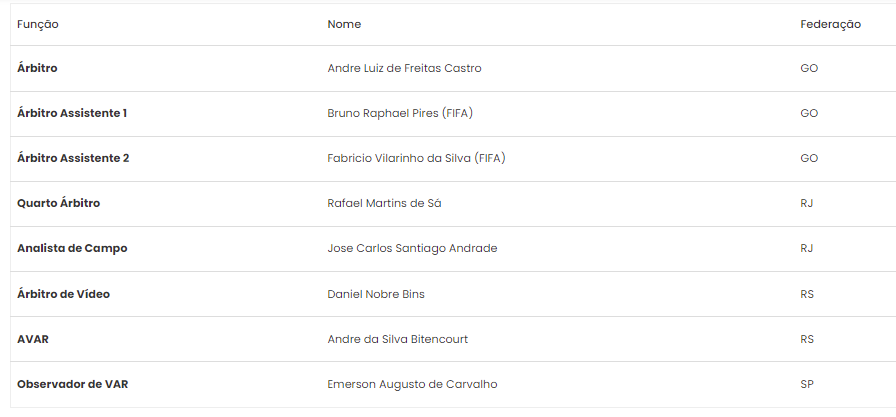Viewport: 896px width, 417px height.
Task: Click Fabricio Vilarinho da Silva (FIFA)
Action: (416, 158)
